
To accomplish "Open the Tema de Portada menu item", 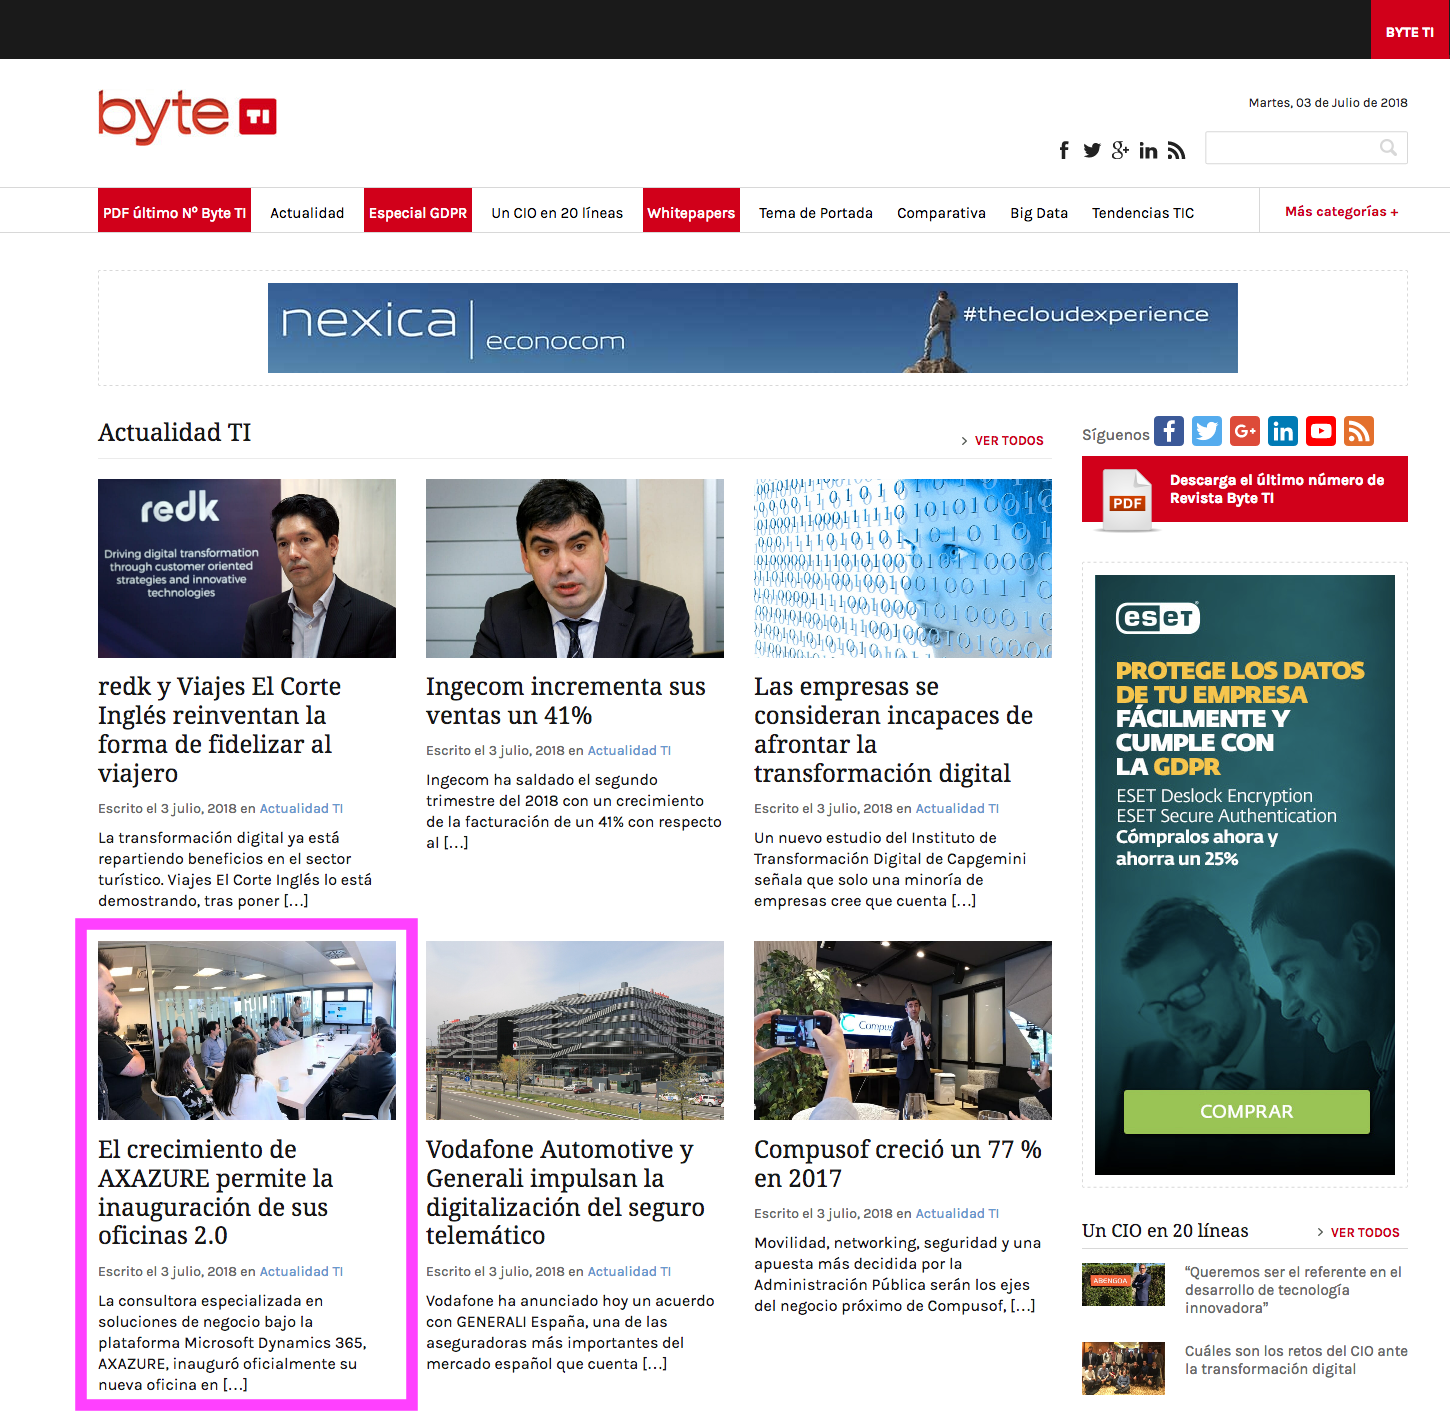I will [x=816, y=213].
